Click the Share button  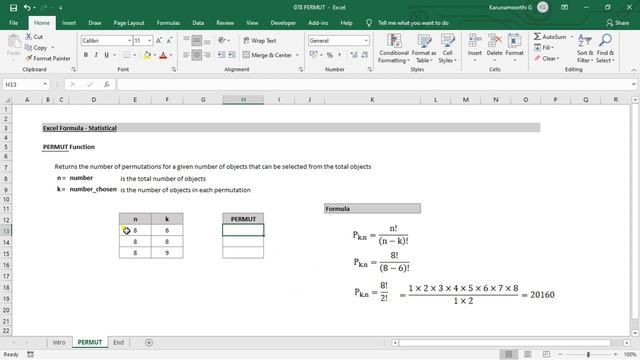[x=617, y=23]
